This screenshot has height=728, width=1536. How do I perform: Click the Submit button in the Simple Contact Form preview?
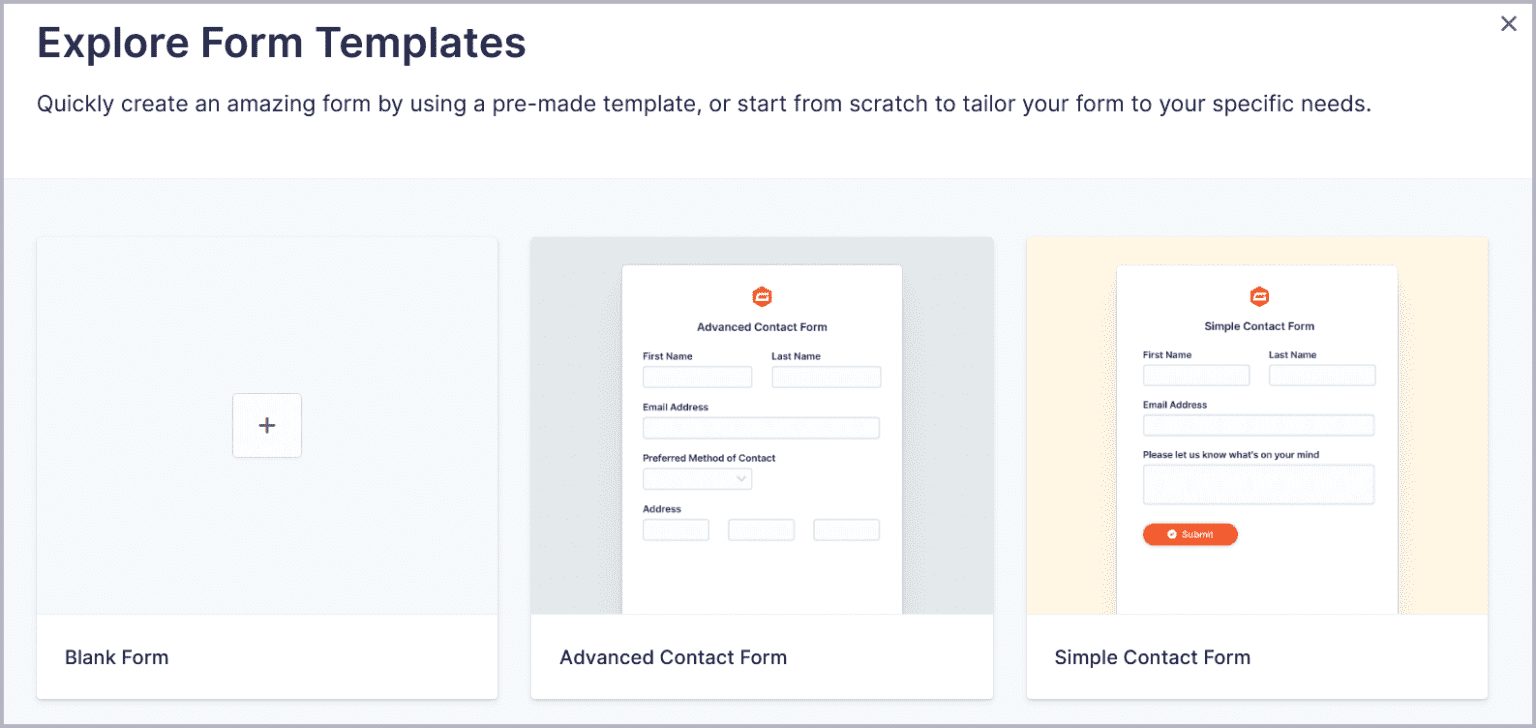point(1190,534)
